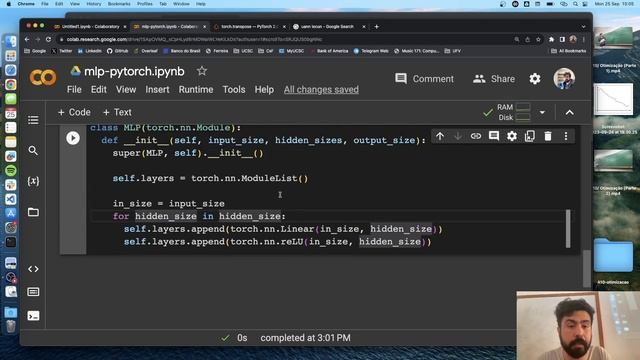Image resolution: width=640 pixels, height=360 pixels.
Task: Add a new Text cell
Action: pyautogui.click(x=117, y=112)
